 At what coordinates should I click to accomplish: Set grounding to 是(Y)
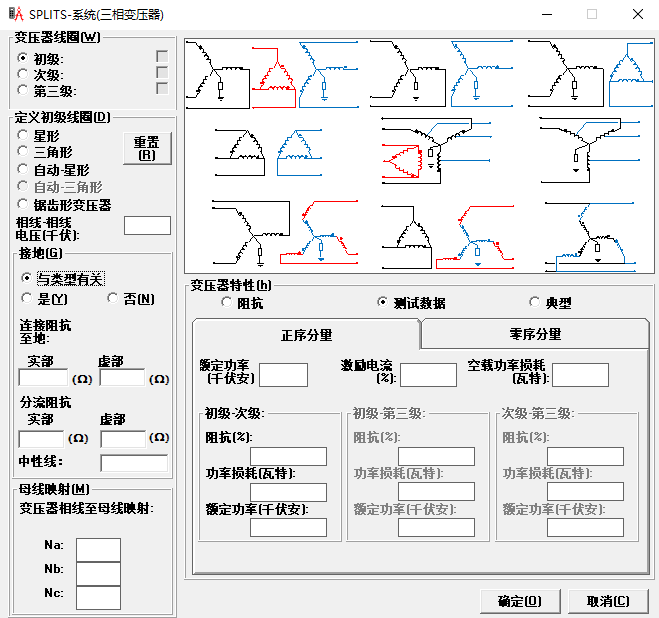[27, 299]
